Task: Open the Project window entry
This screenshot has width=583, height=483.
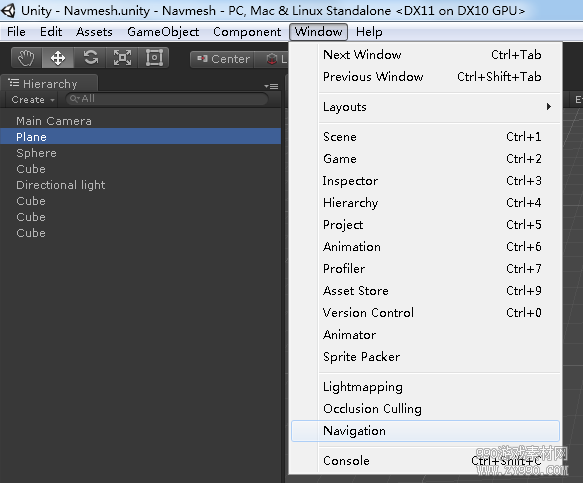Action: tap(425, 225)
